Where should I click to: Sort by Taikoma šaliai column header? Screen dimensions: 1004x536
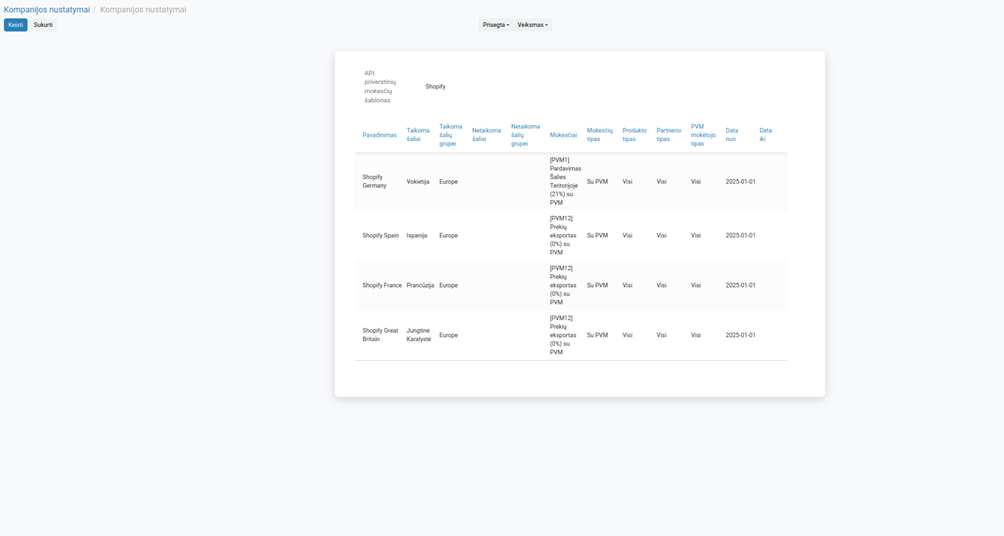pyautogui.click(x=418, y=134)
